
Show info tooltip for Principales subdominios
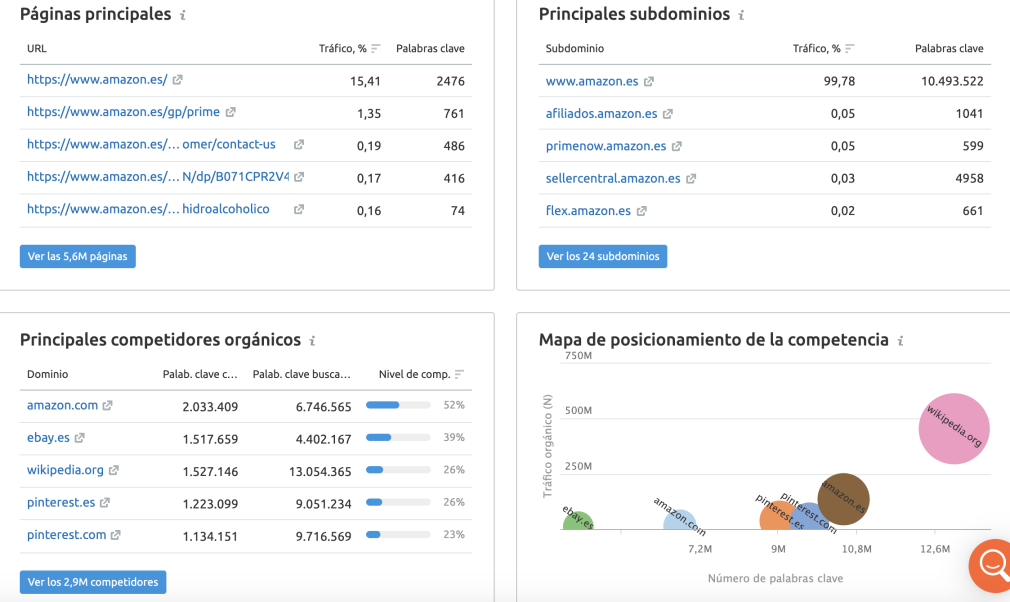point(741,15)
